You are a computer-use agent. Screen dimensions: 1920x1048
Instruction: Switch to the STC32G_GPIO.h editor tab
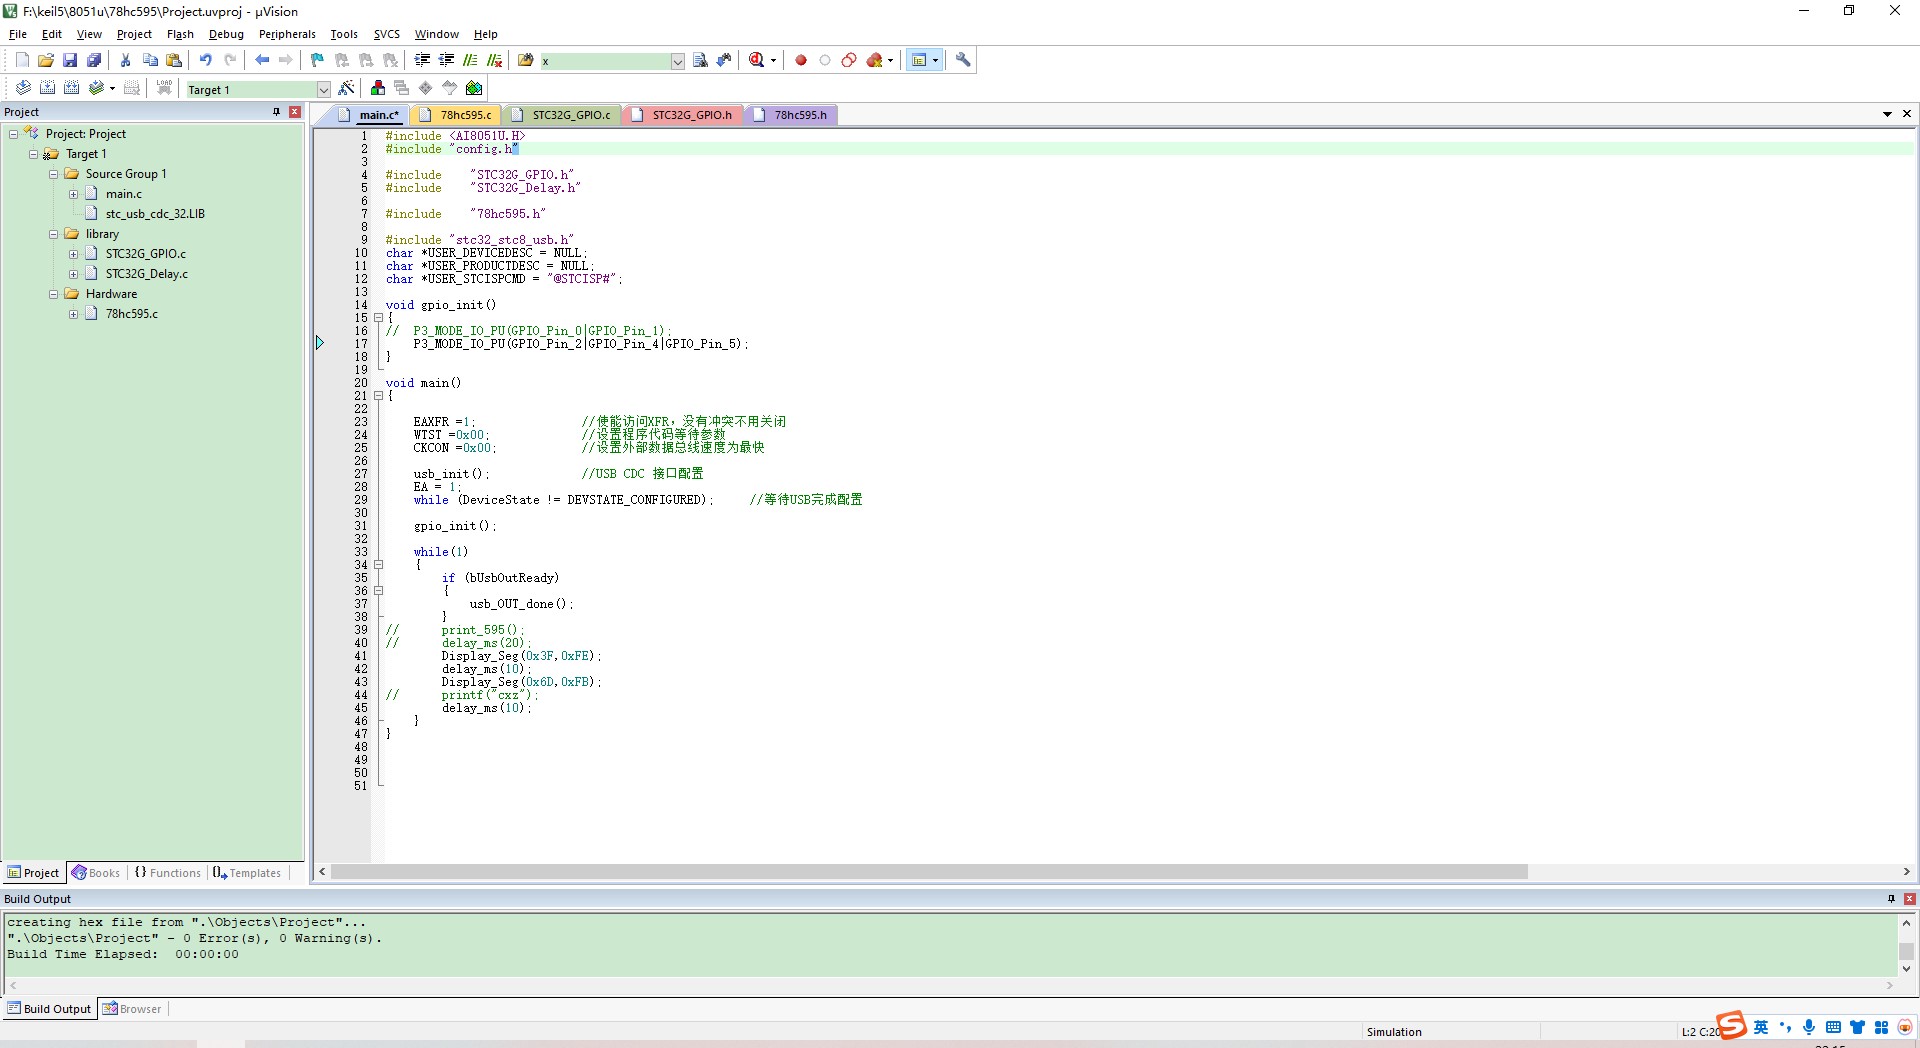click(x=682, y=115)
